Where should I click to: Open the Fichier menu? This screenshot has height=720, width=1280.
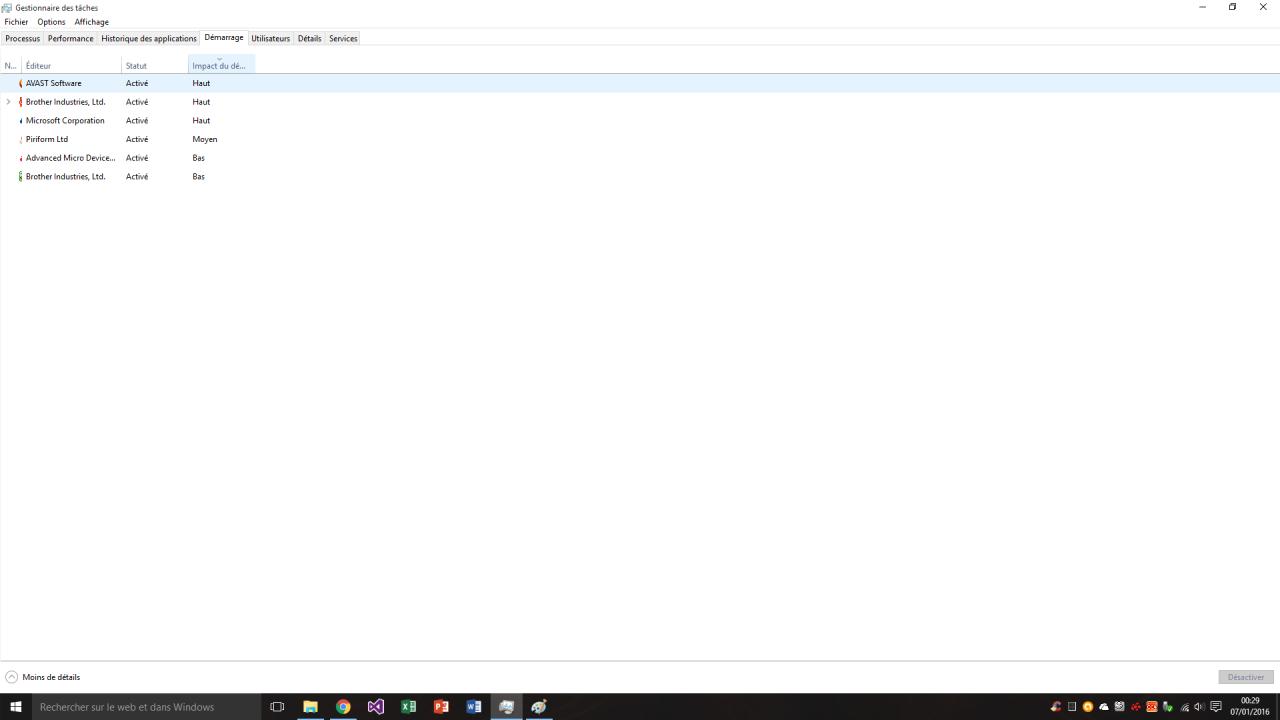(x=16, y=22)
